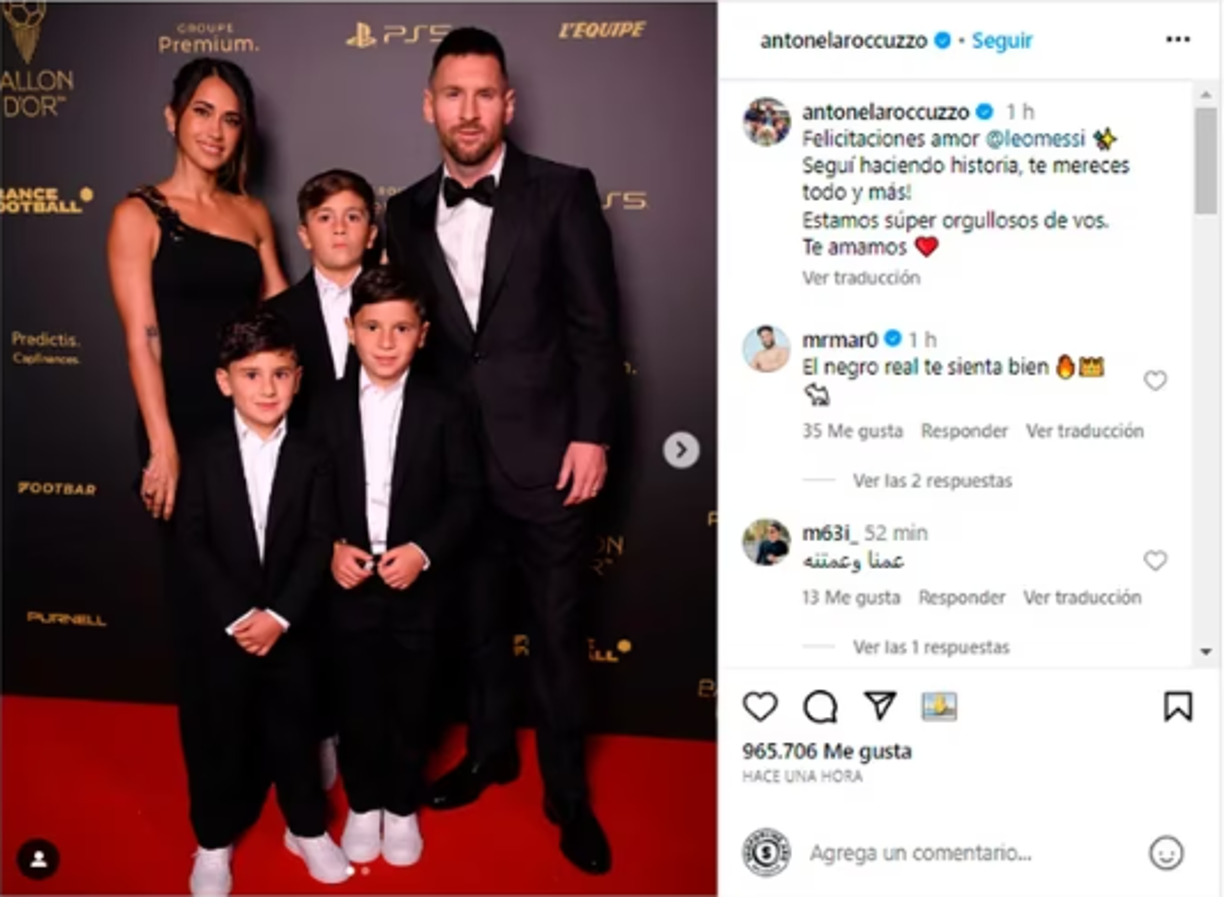
Task: Like mrmar0's comment with heart
Action: click(x=1155, y=381)
